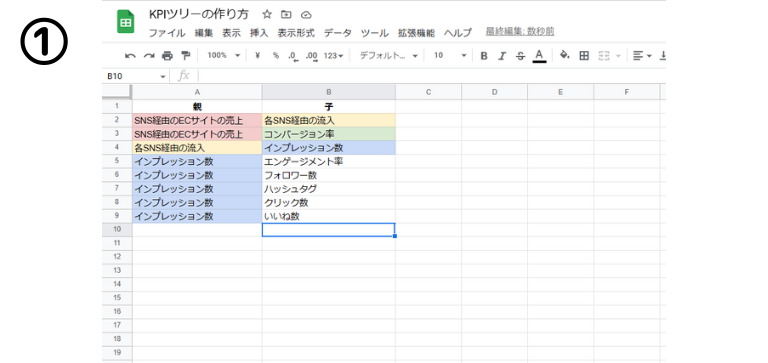
Task: Select column C header
Action: pyautogui.click(x=429, y=92)
